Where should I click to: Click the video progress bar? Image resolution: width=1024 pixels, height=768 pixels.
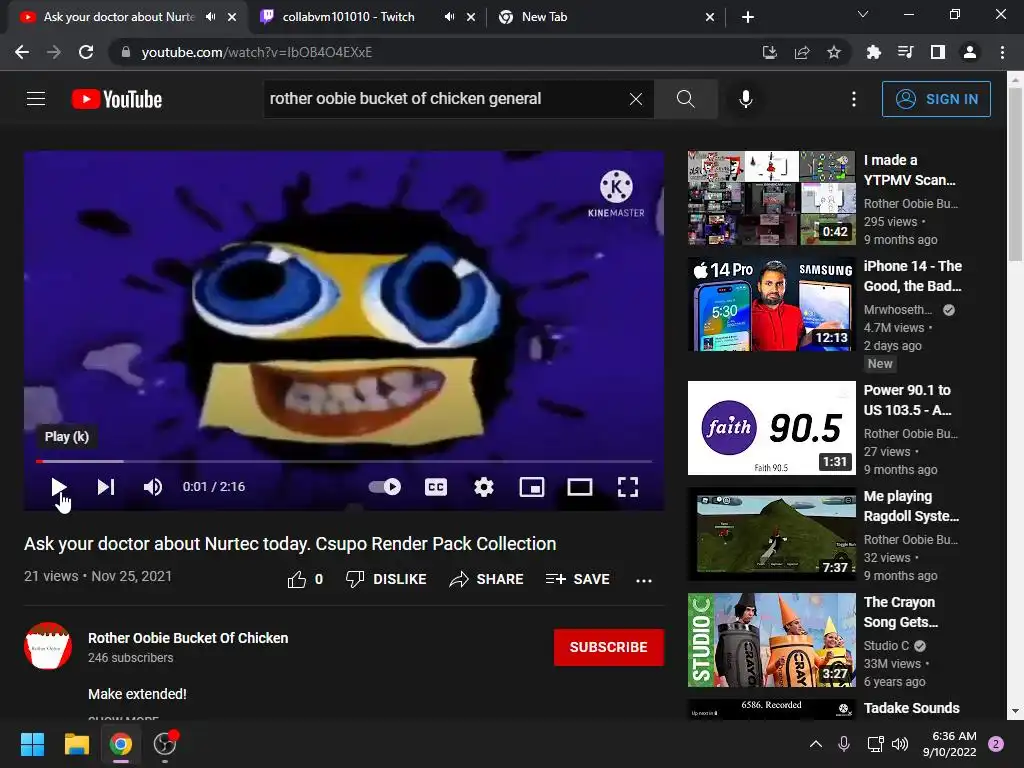344,461
